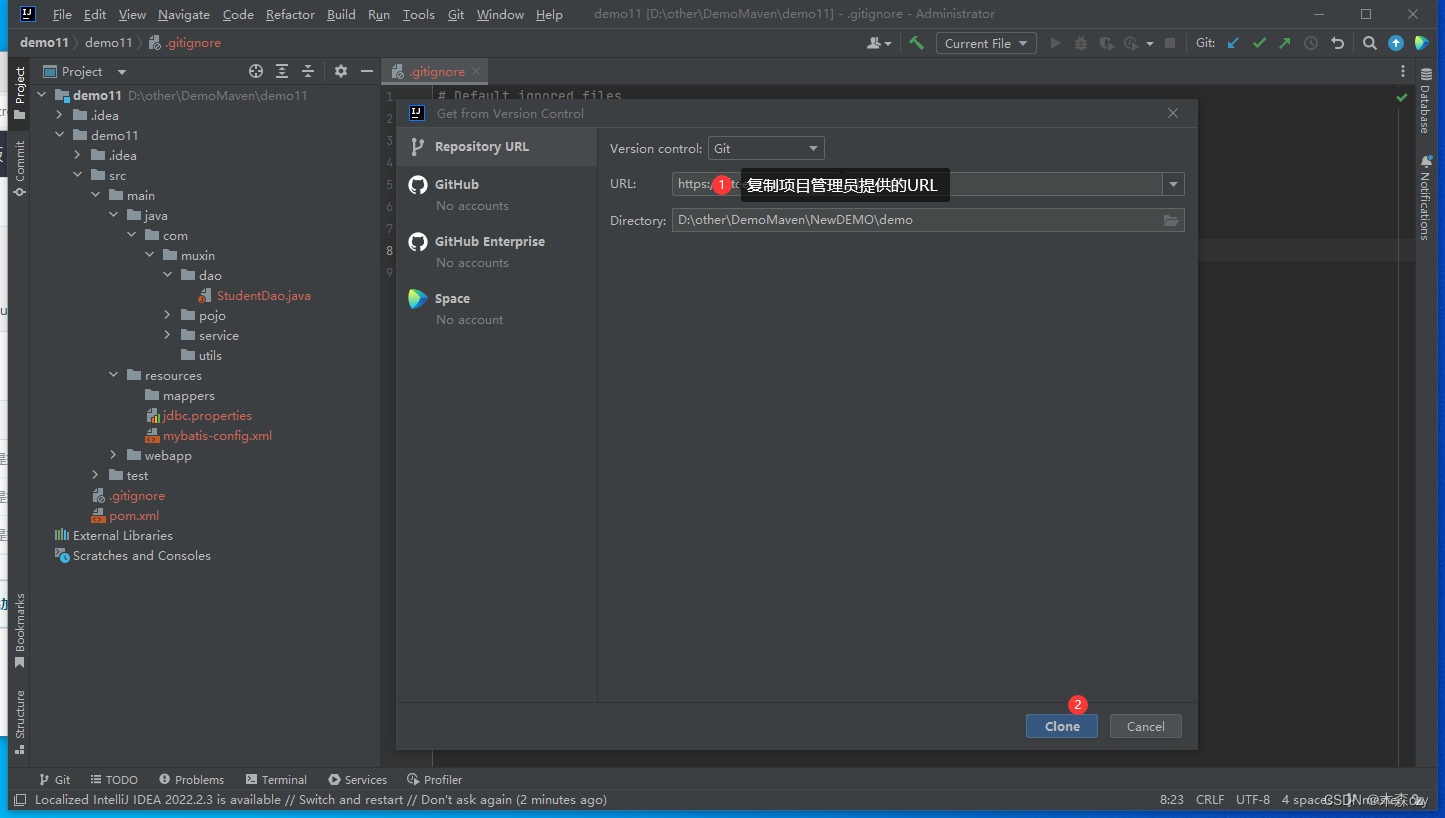Image resolution: width=1445 pixels, height=818 pixels.
Task: Click UTF-8 encoding in status bar
Action: point(1253,799)
